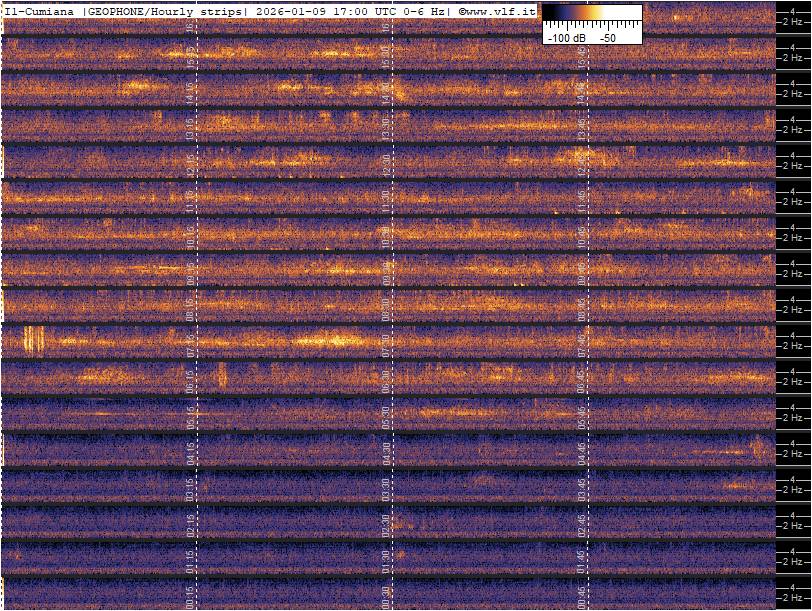Click the 12:30 time marker
Image resolution: width=812 pixels, height=611 pixels.
pos(386,164)
